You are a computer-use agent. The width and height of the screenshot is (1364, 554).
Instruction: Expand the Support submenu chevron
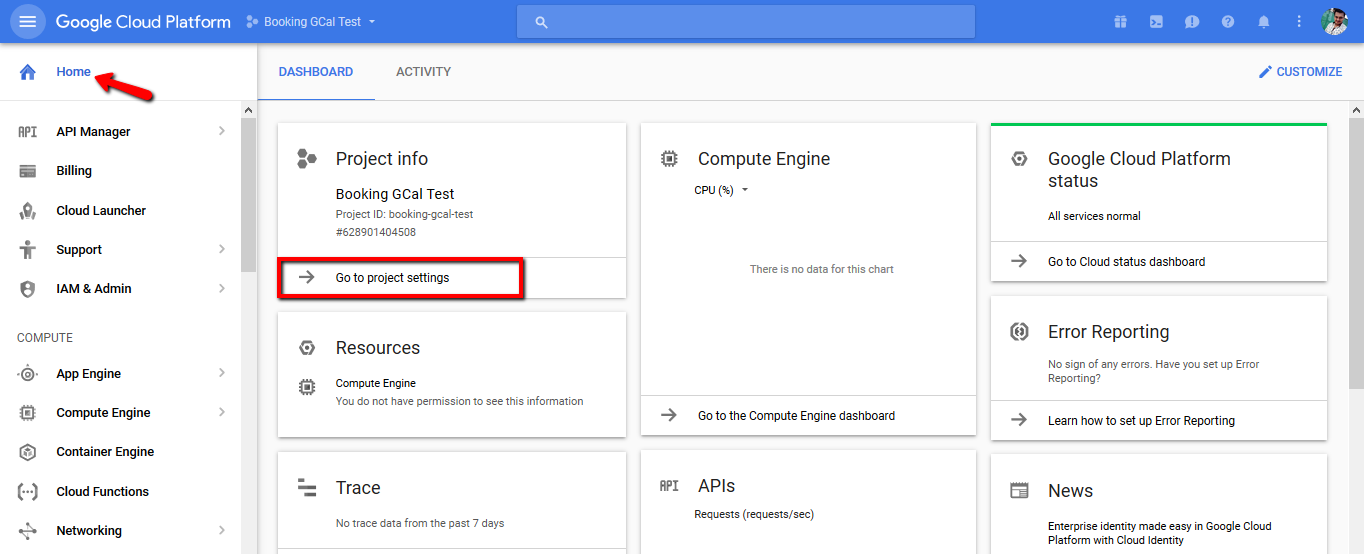click(x=222, y=249)
